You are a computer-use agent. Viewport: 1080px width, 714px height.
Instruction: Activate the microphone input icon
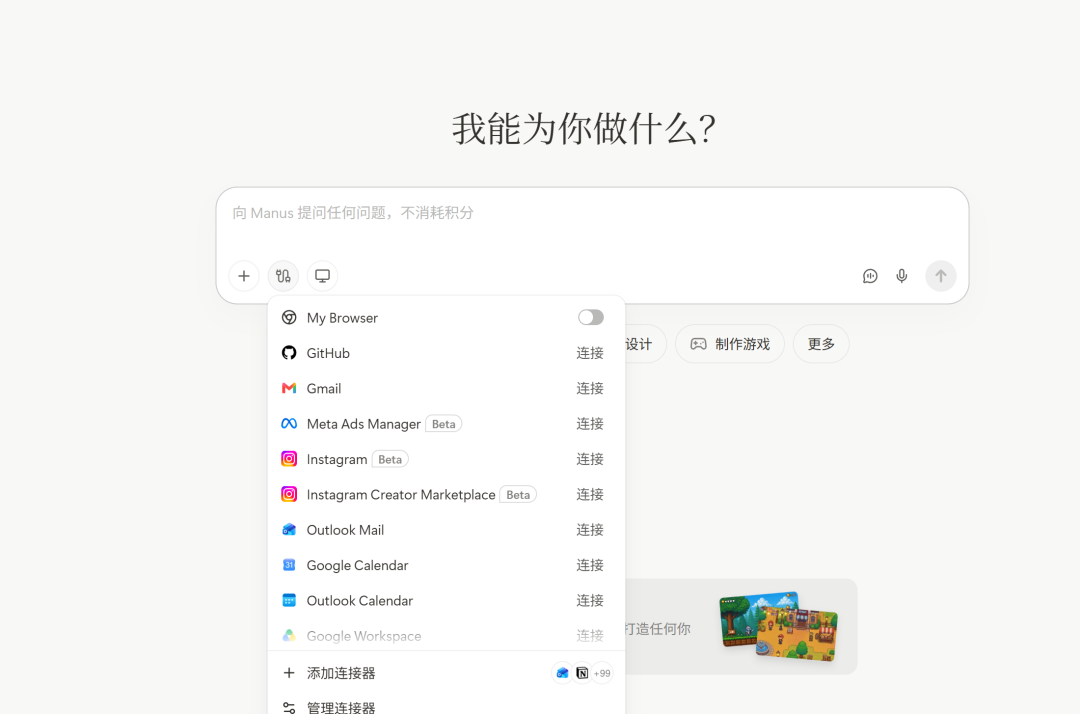pyautogui.click(x=902, y=276)
